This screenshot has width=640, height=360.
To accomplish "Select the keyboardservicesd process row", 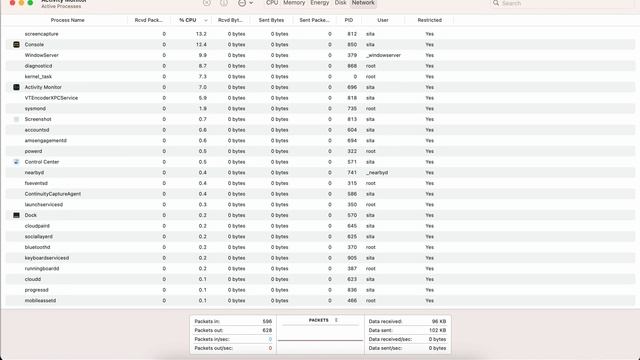I will tap(320, 258).
